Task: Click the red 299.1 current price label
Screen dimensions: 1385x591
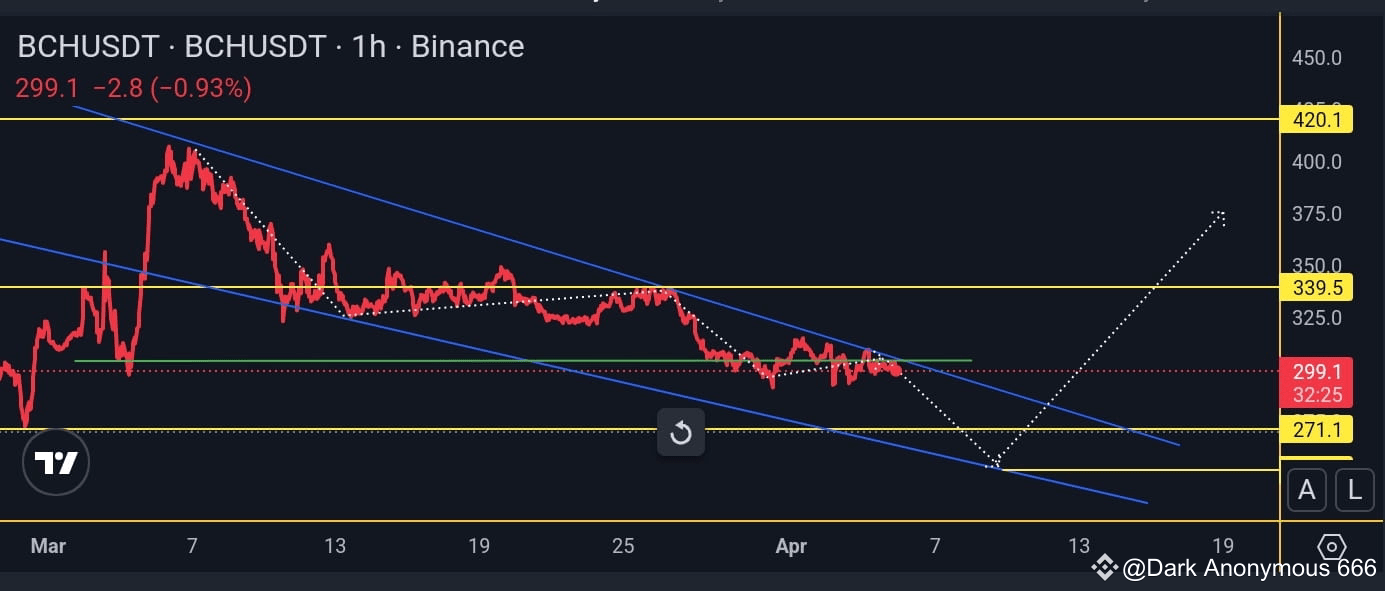Action: click(1316, 371)
